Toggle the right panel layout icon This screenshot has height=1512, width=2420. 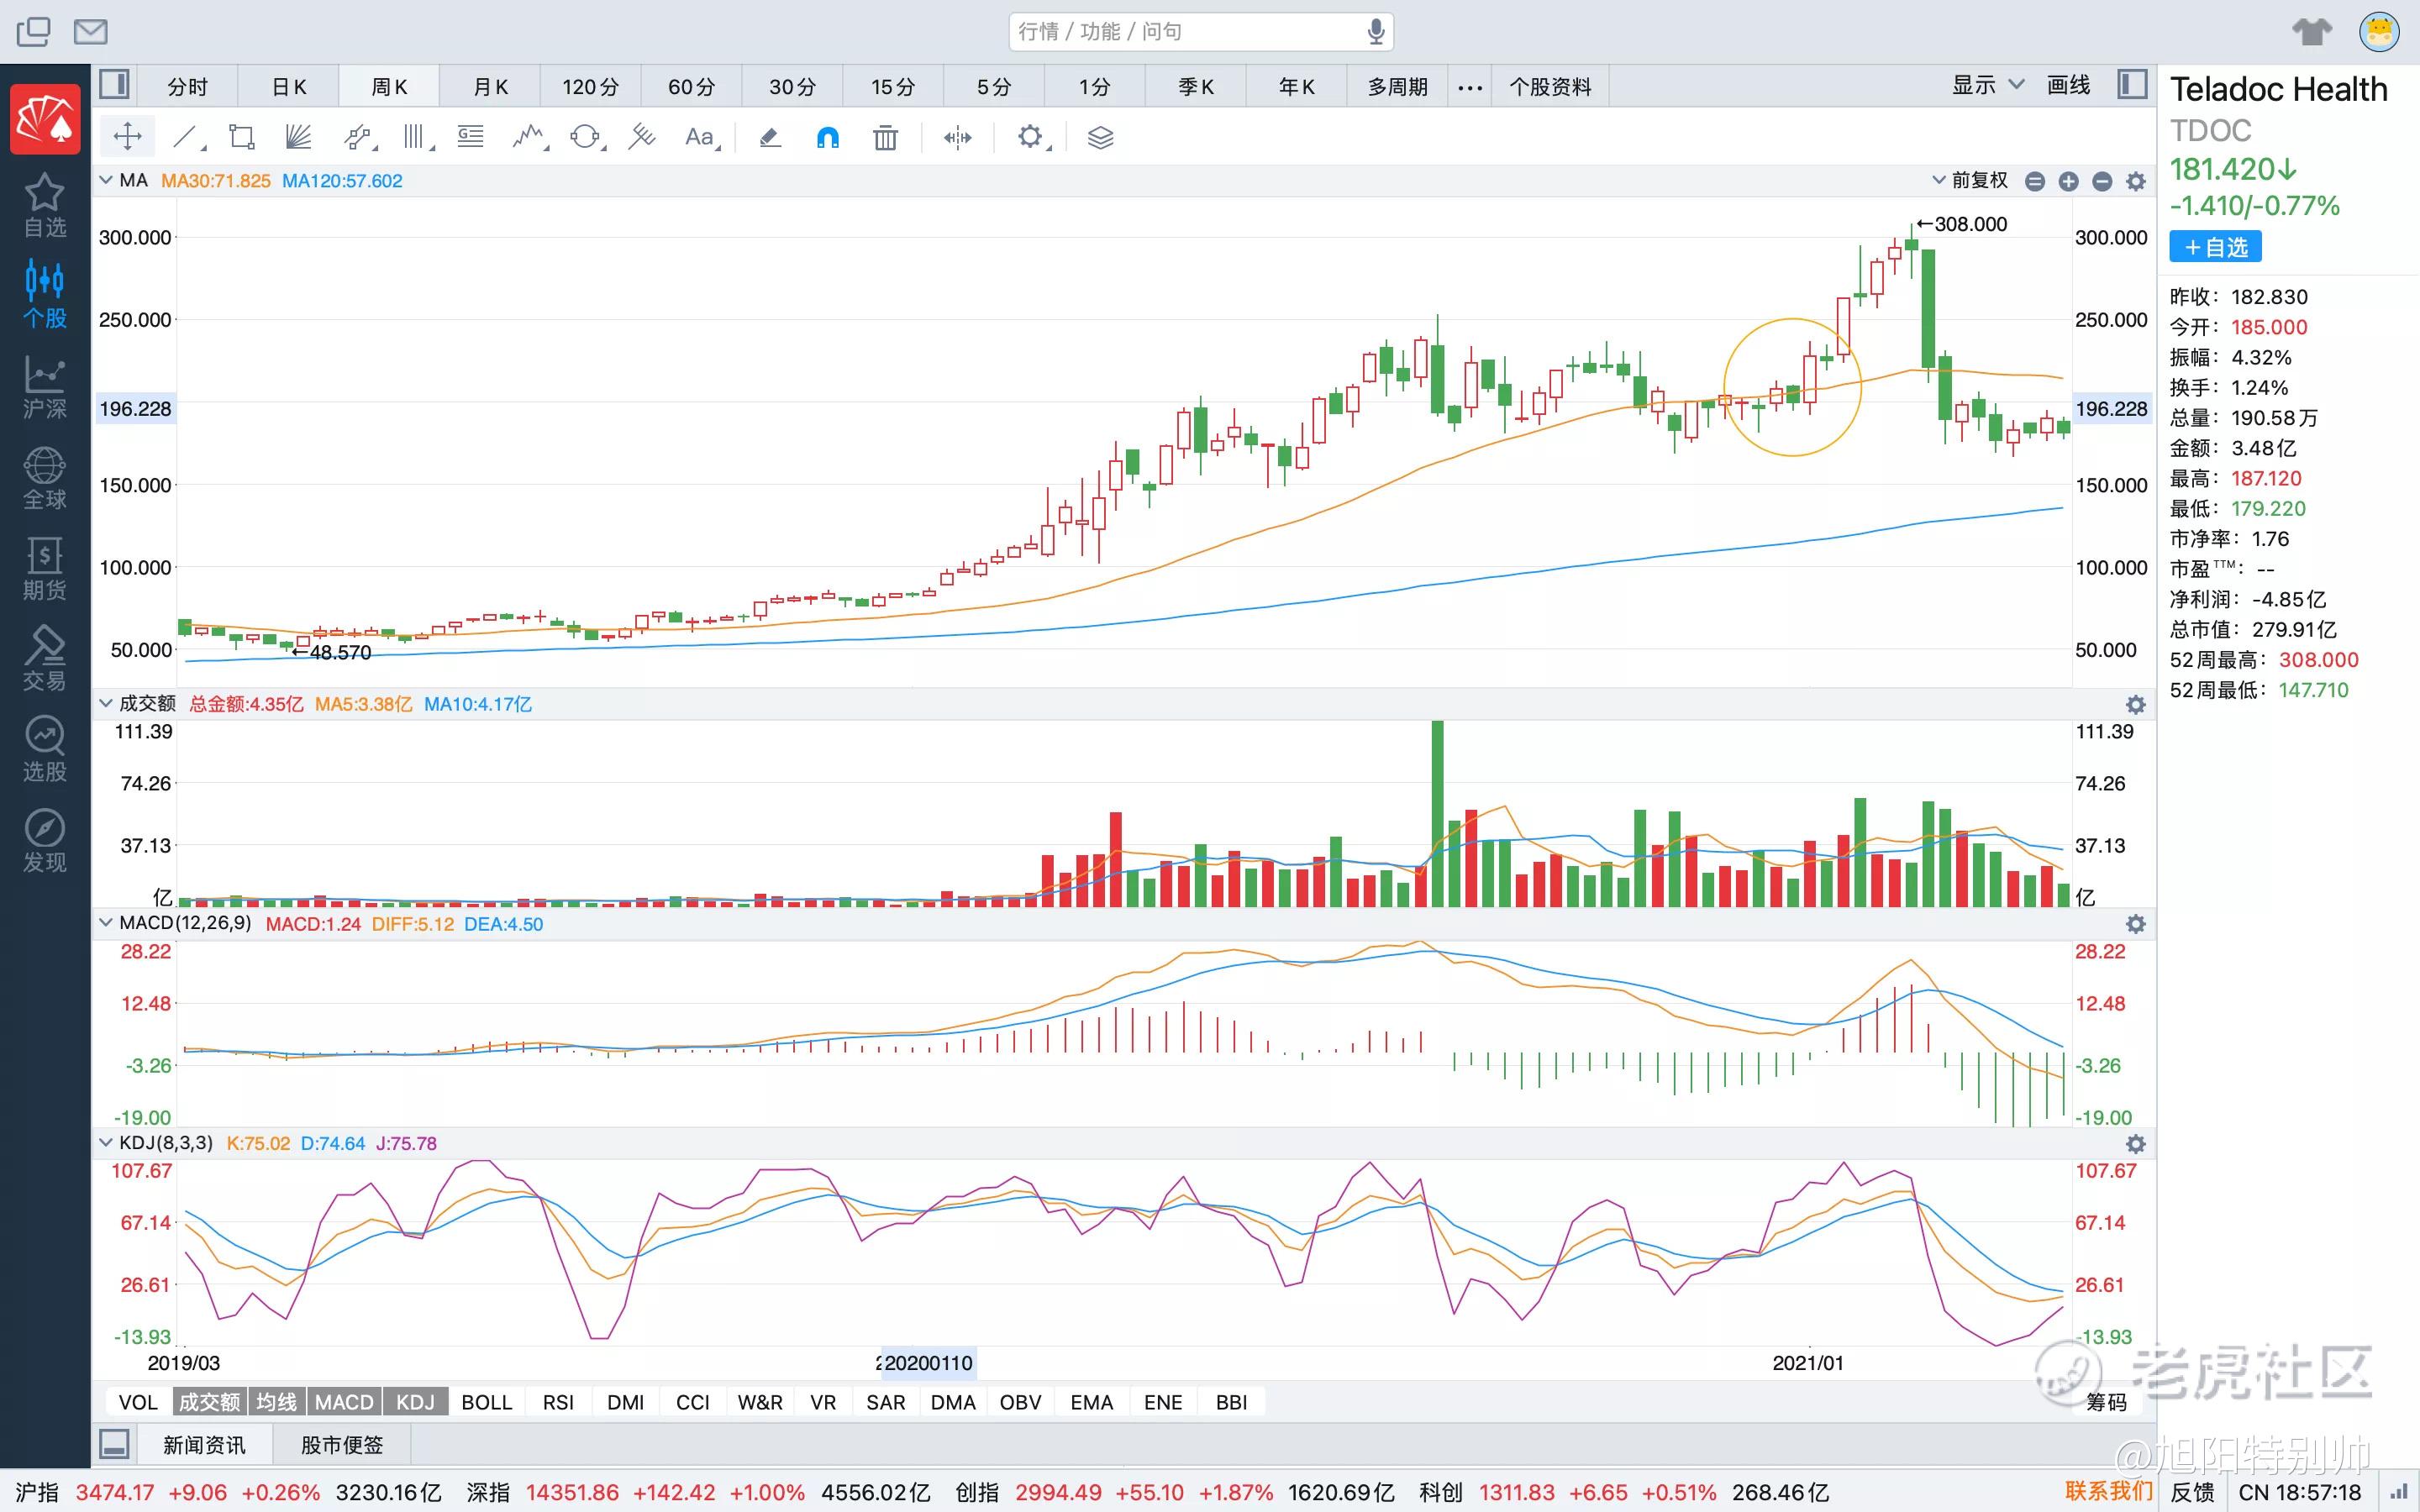[x=2132, y=85]
